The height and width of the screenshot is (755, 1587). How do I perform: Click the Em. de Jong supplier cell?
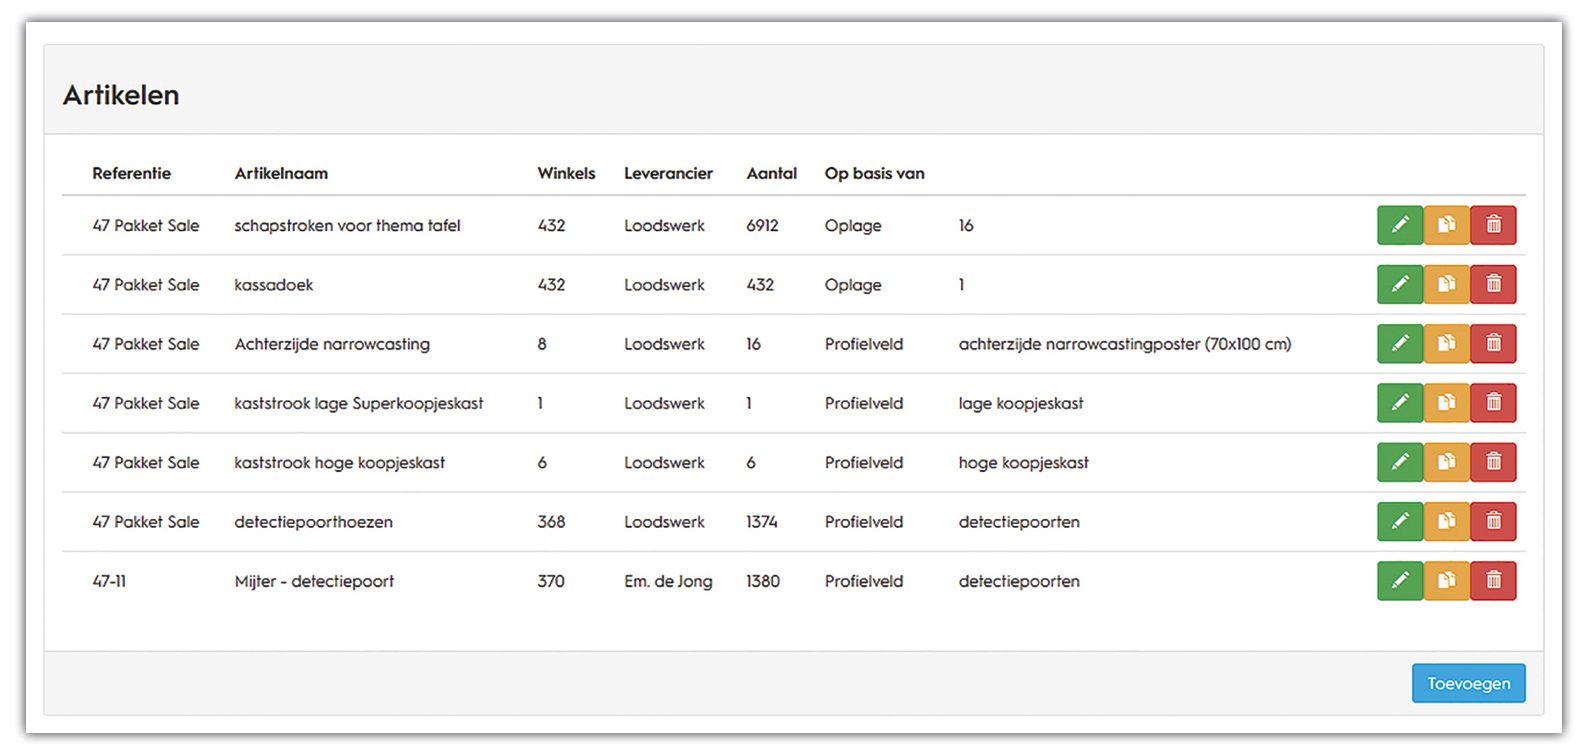pos(668,581)
